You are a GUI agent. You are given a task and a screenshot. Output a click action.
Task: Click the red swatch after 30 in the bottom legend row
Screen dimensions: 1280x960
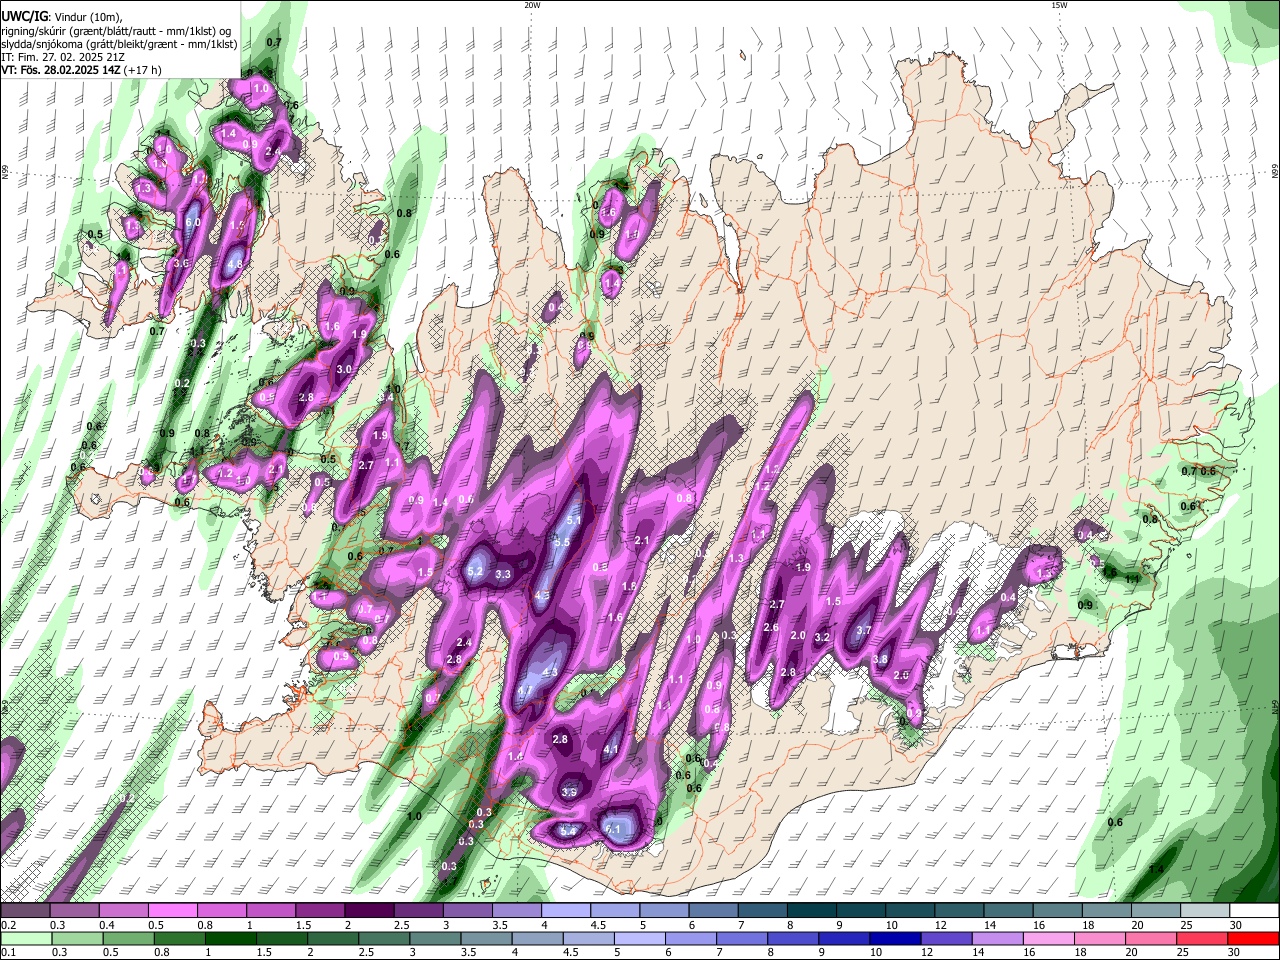point(1255,938)
